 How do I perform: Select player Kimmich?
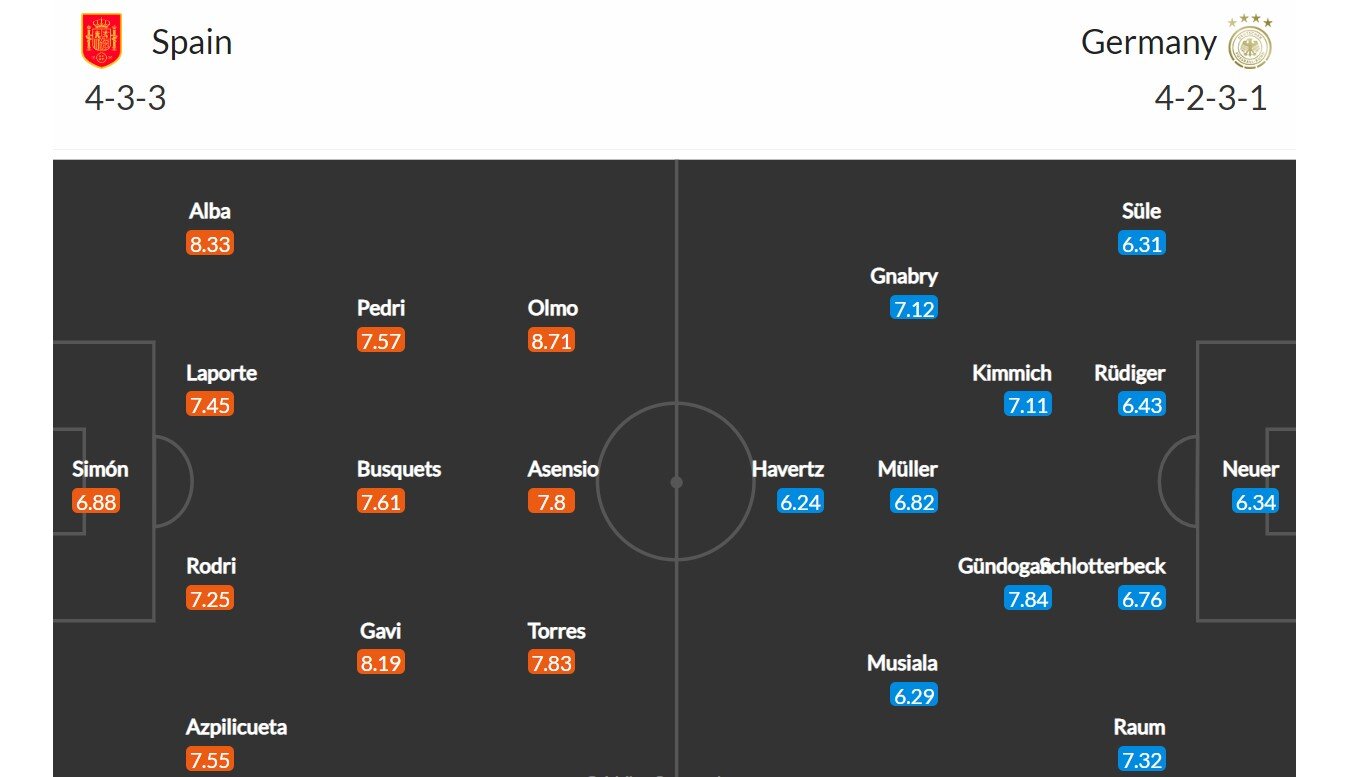pos(1012,373)
